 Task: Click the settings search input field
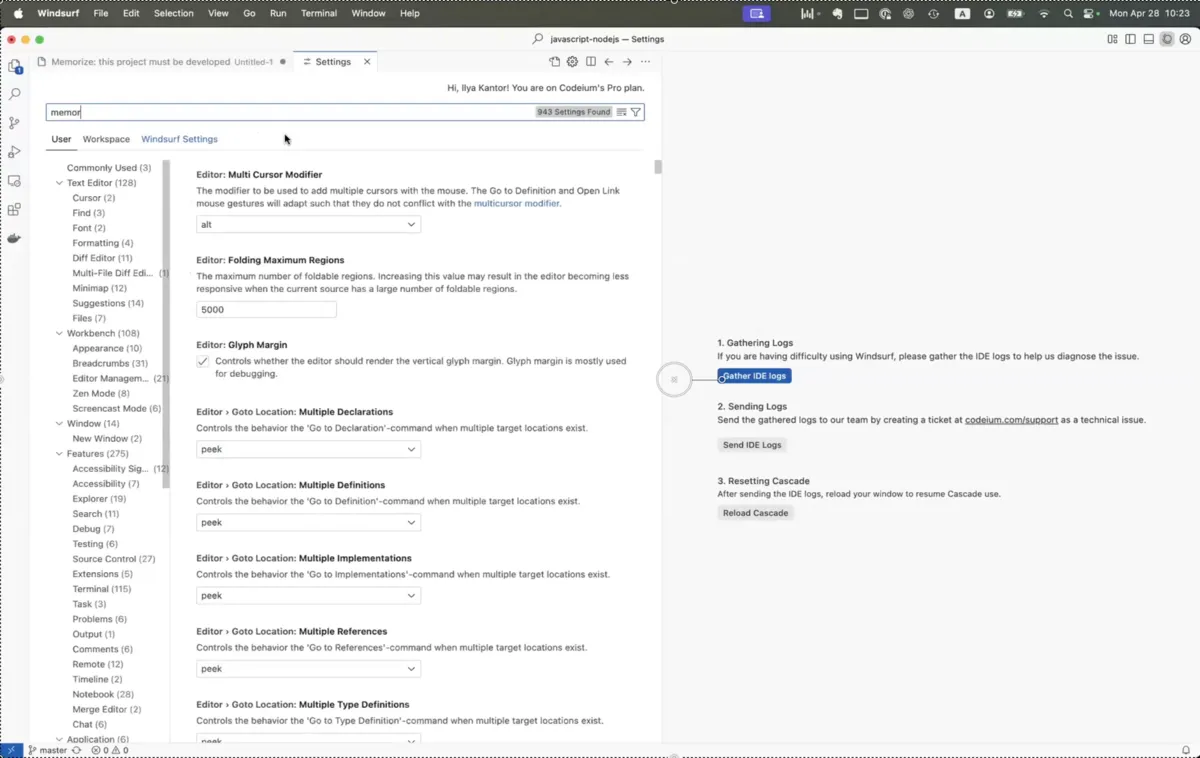[x=290, y=112]
